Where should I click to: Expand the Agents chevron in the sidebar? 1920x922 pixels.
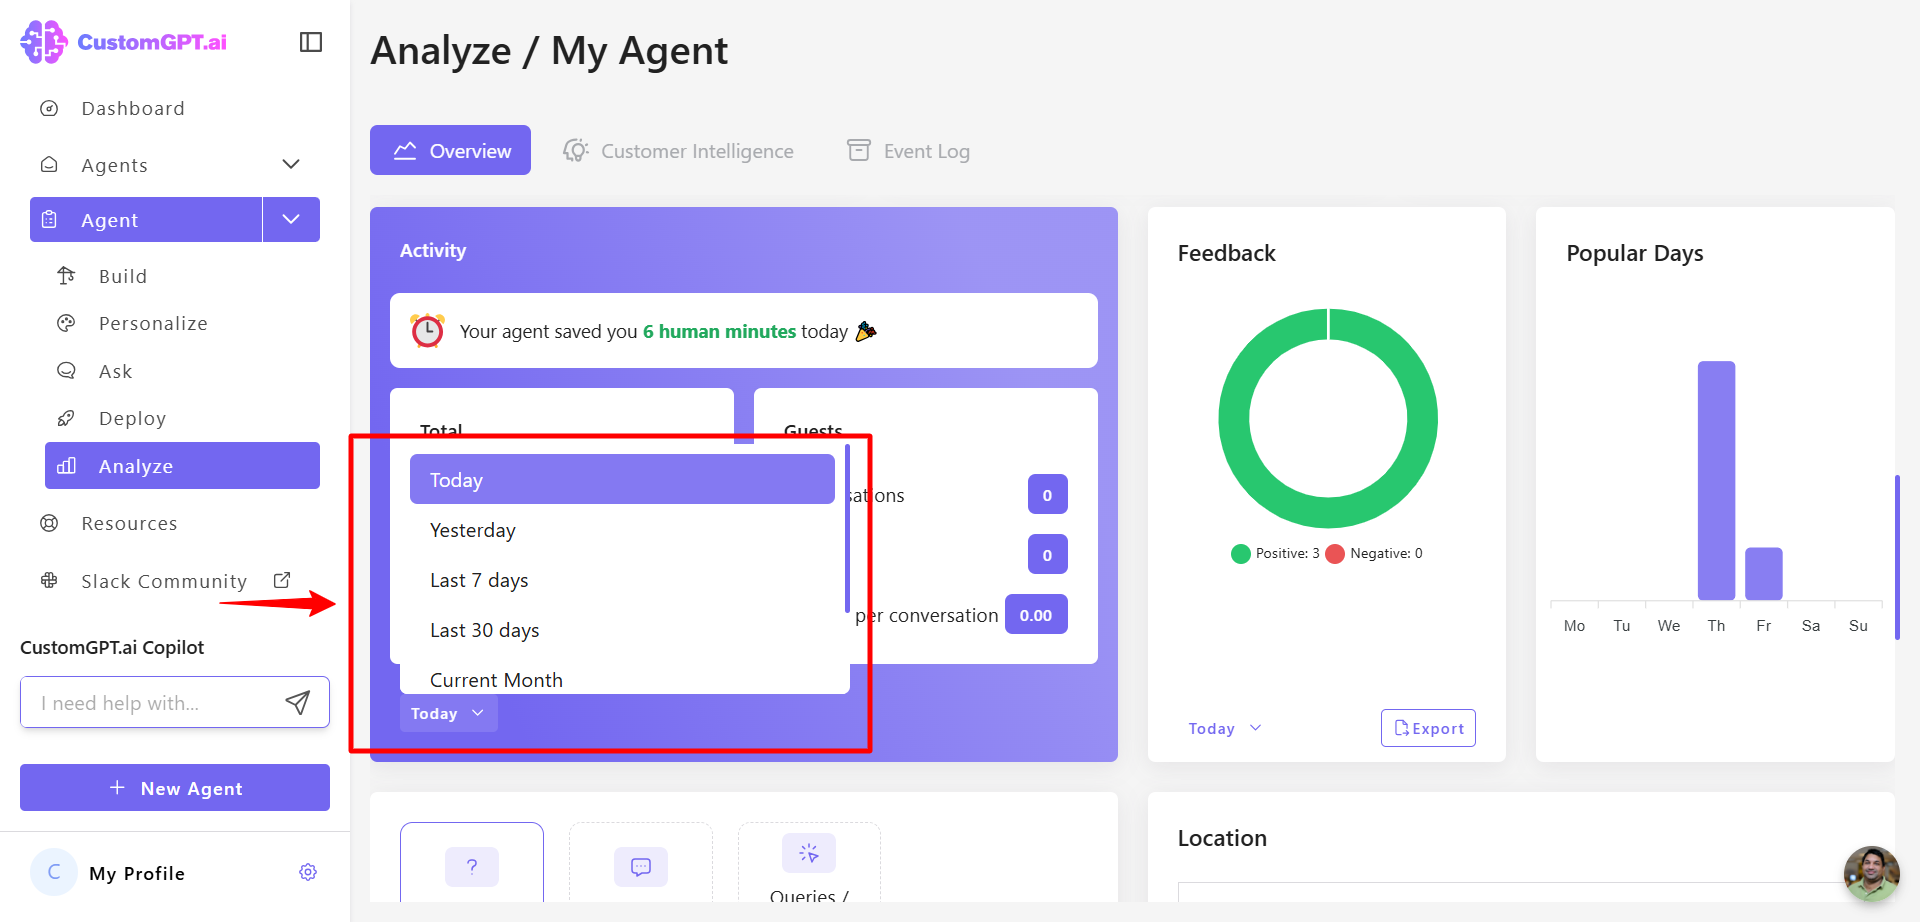pyautogui.click(x=291, y=164)
